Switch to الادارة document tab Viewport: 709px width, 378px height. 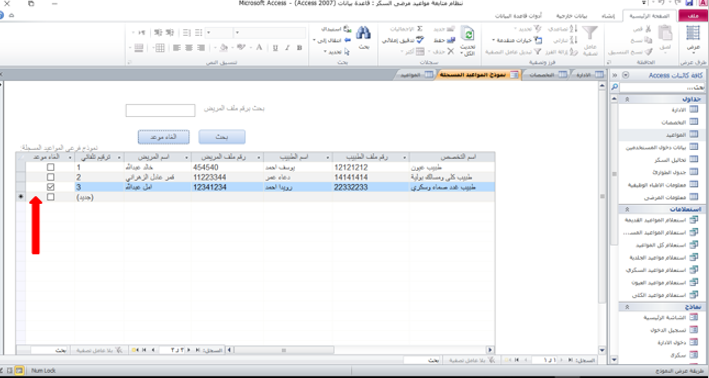(x=589, y=75)
